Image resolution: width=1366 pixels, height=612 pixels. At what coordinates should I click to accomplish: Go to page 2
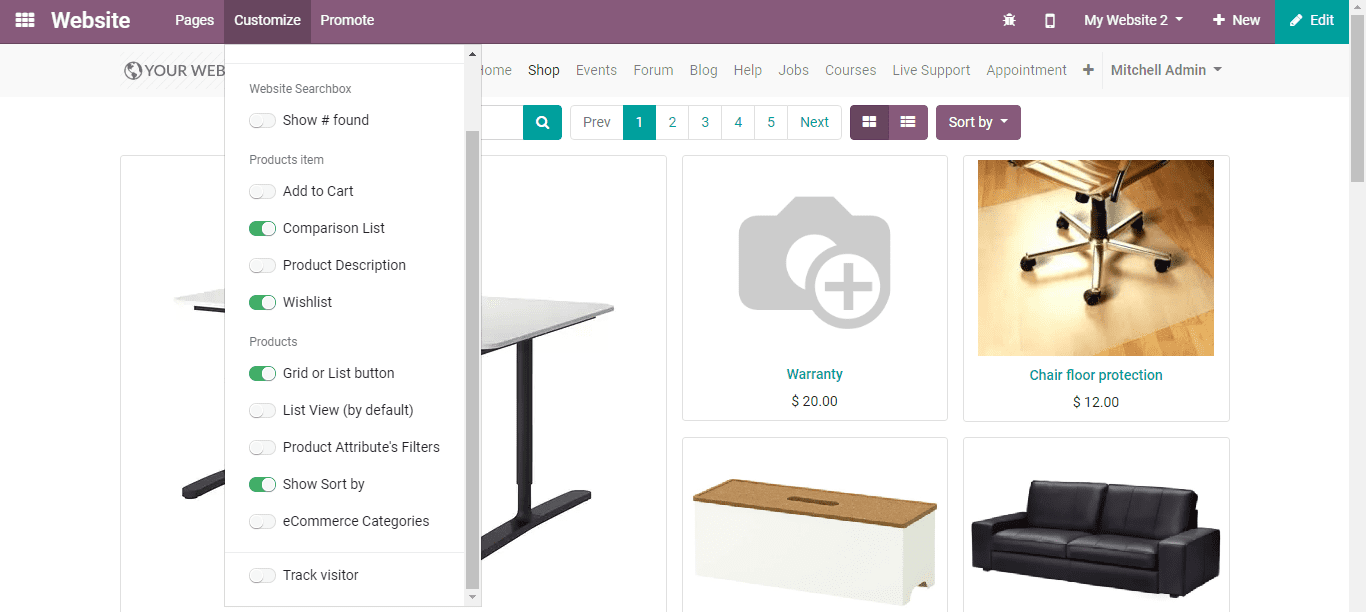672,122
